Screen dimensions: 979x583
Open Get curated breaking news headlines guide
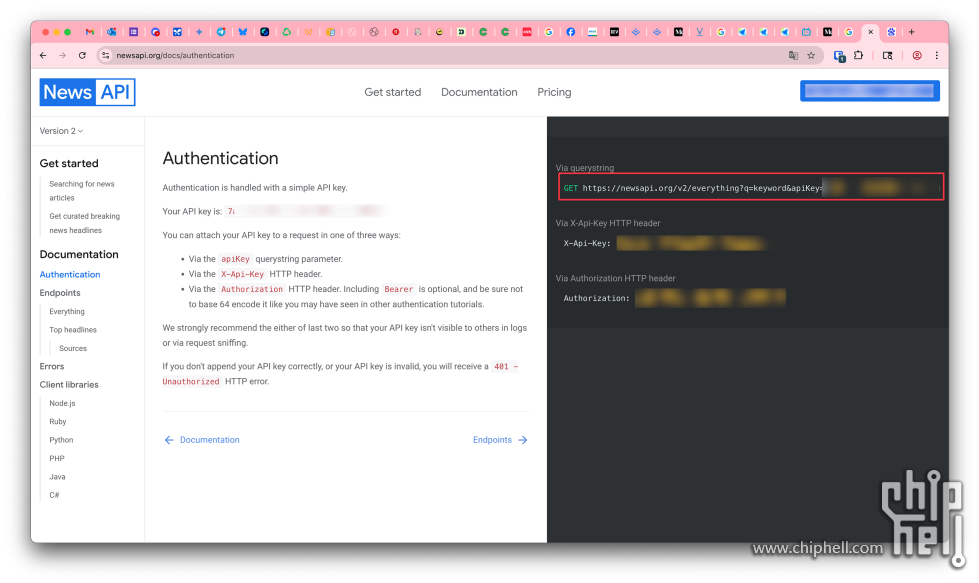pos(84,223)
